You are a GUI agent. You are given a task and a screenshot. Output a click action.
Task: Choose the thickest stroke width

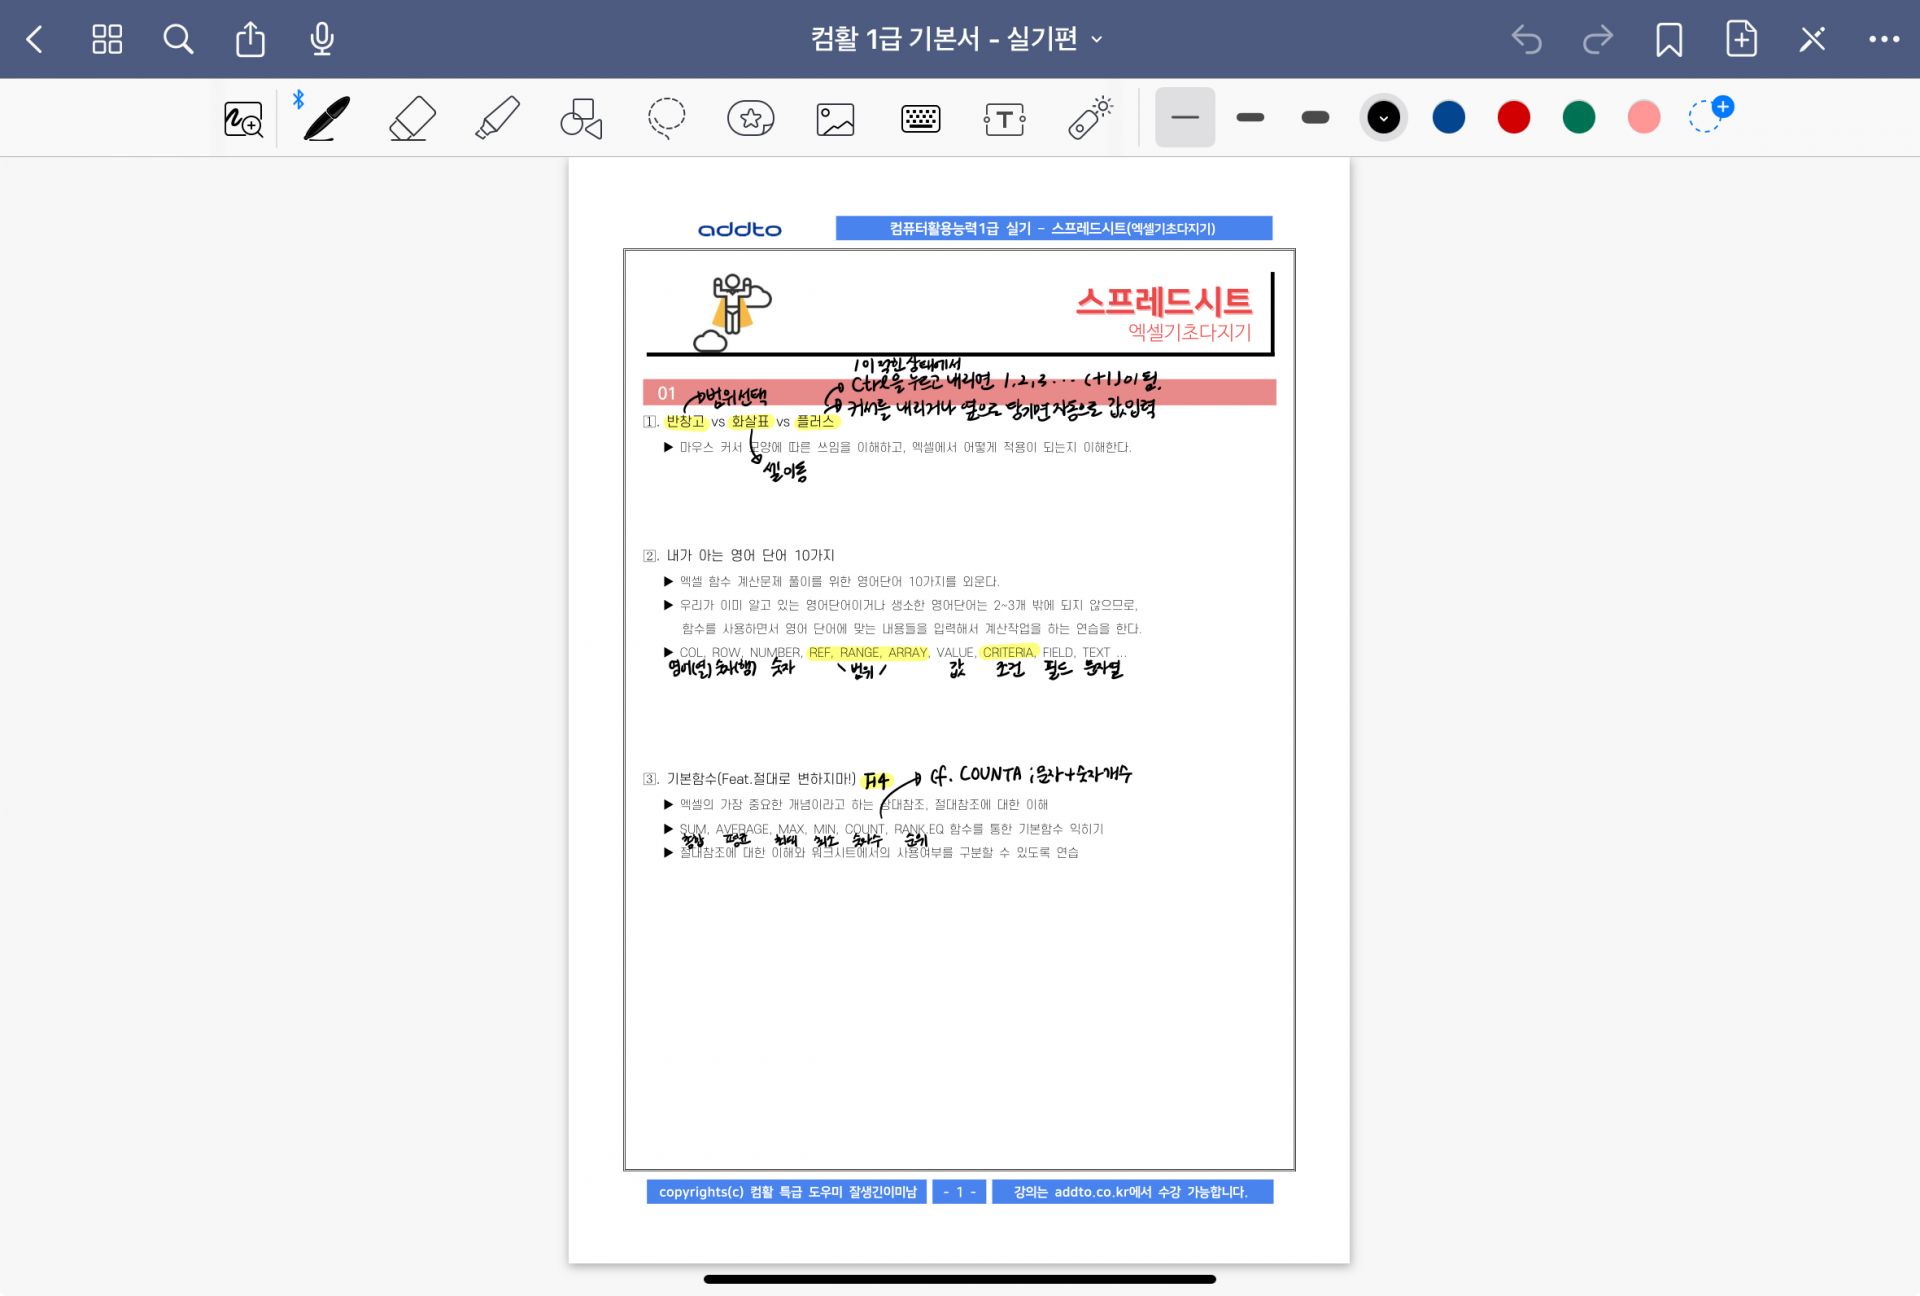pos(1315,117)
